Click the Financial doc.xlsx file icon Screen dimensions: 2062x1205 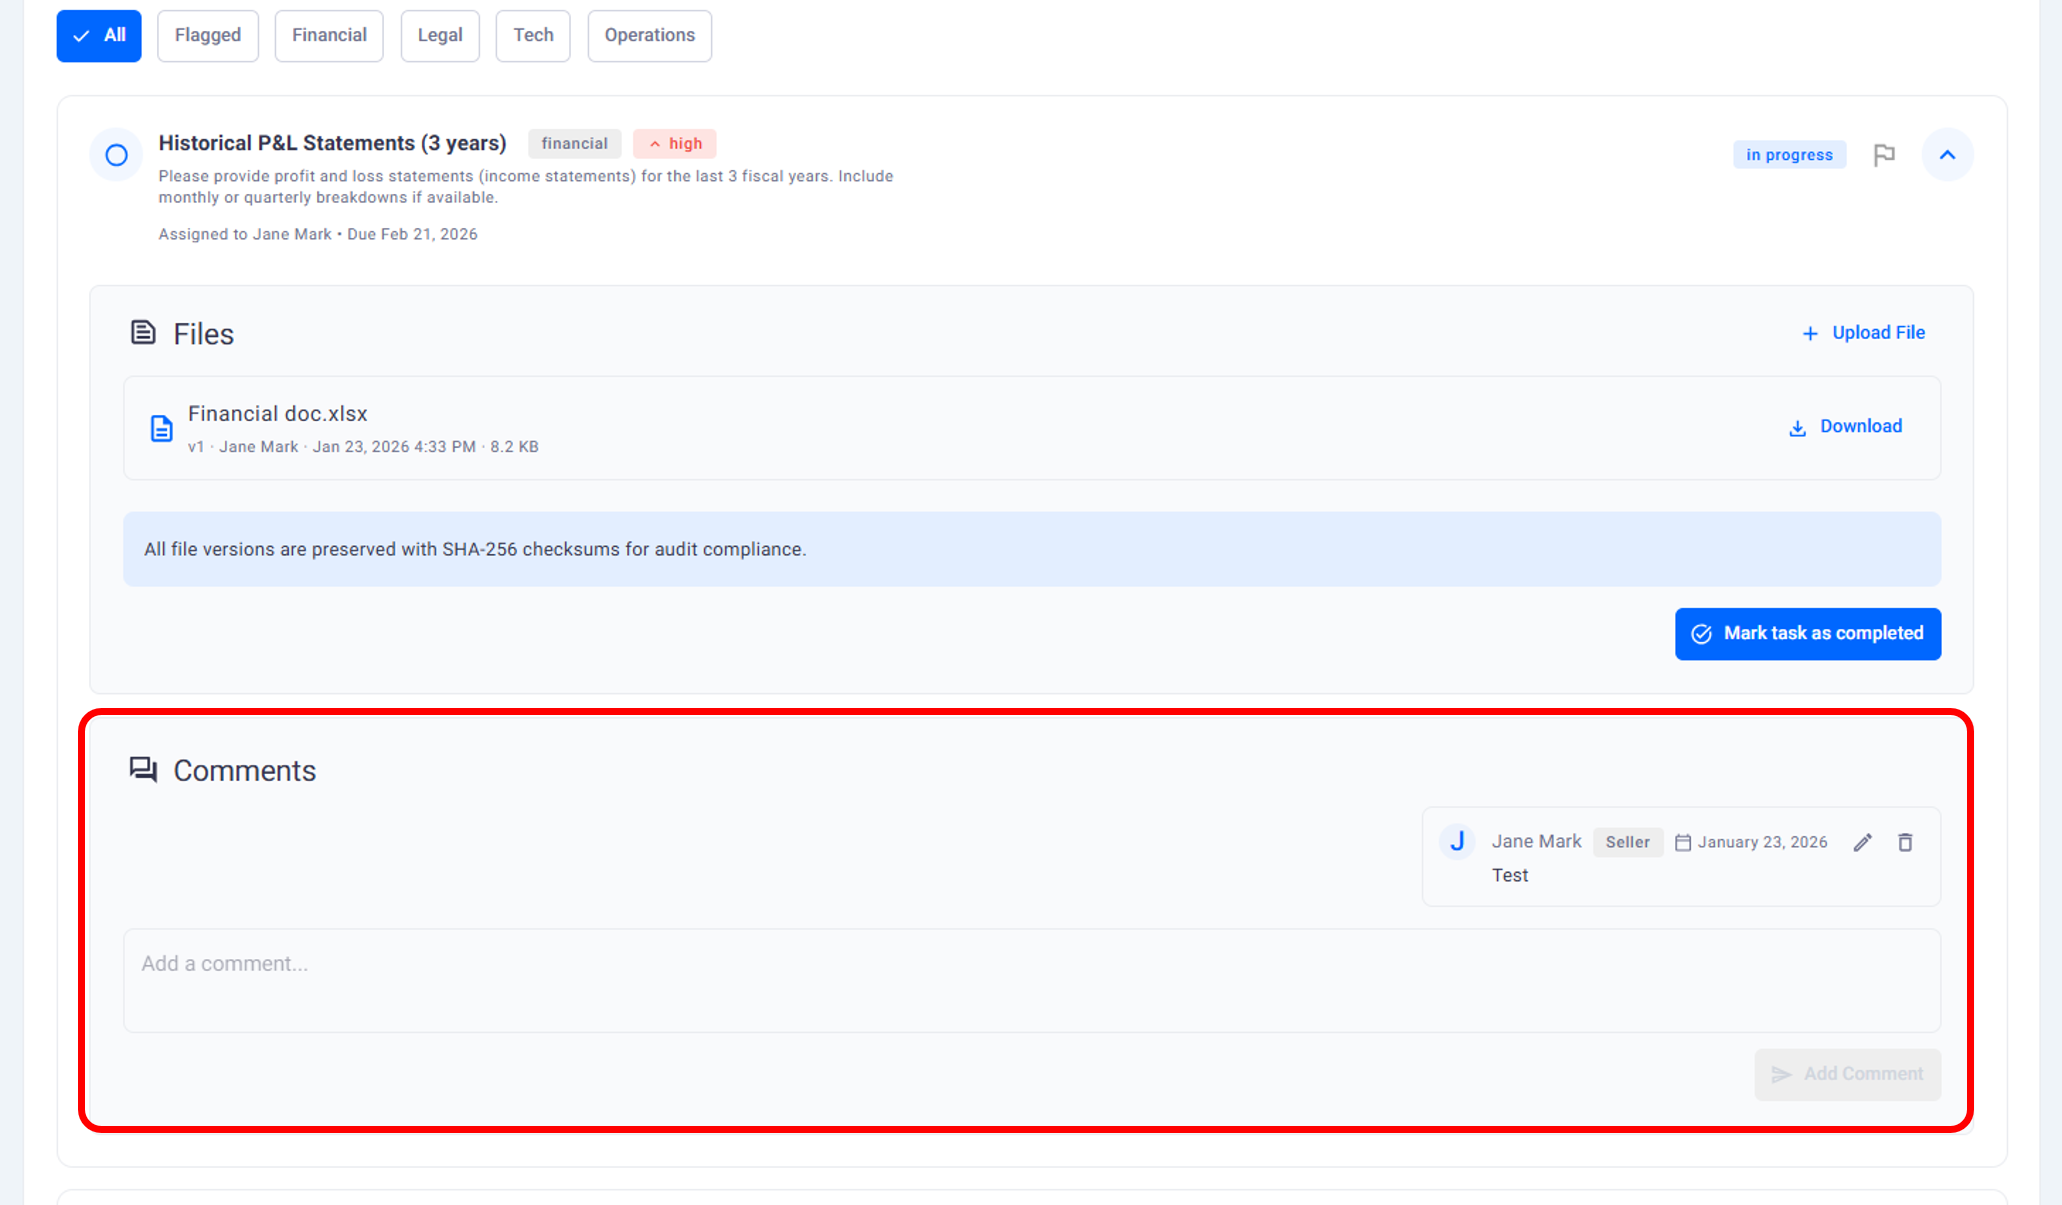(x=161, y=429)
